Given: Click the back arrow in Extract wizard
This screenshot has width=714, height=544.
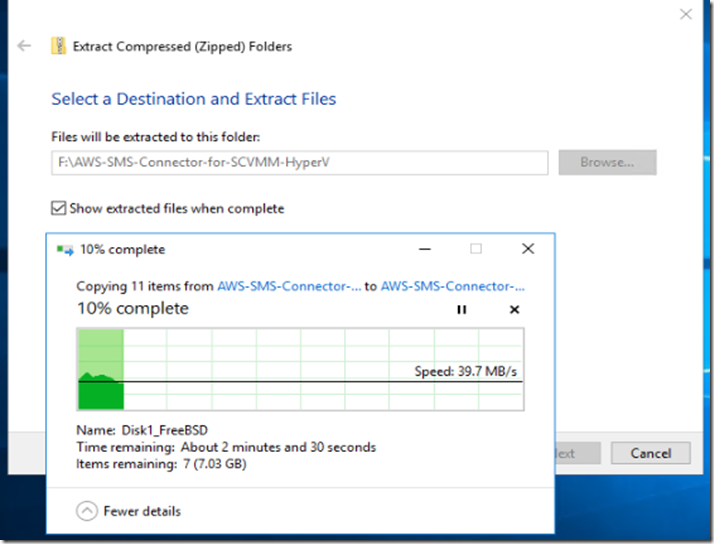Looking at the screenshot, I should 24,46.
